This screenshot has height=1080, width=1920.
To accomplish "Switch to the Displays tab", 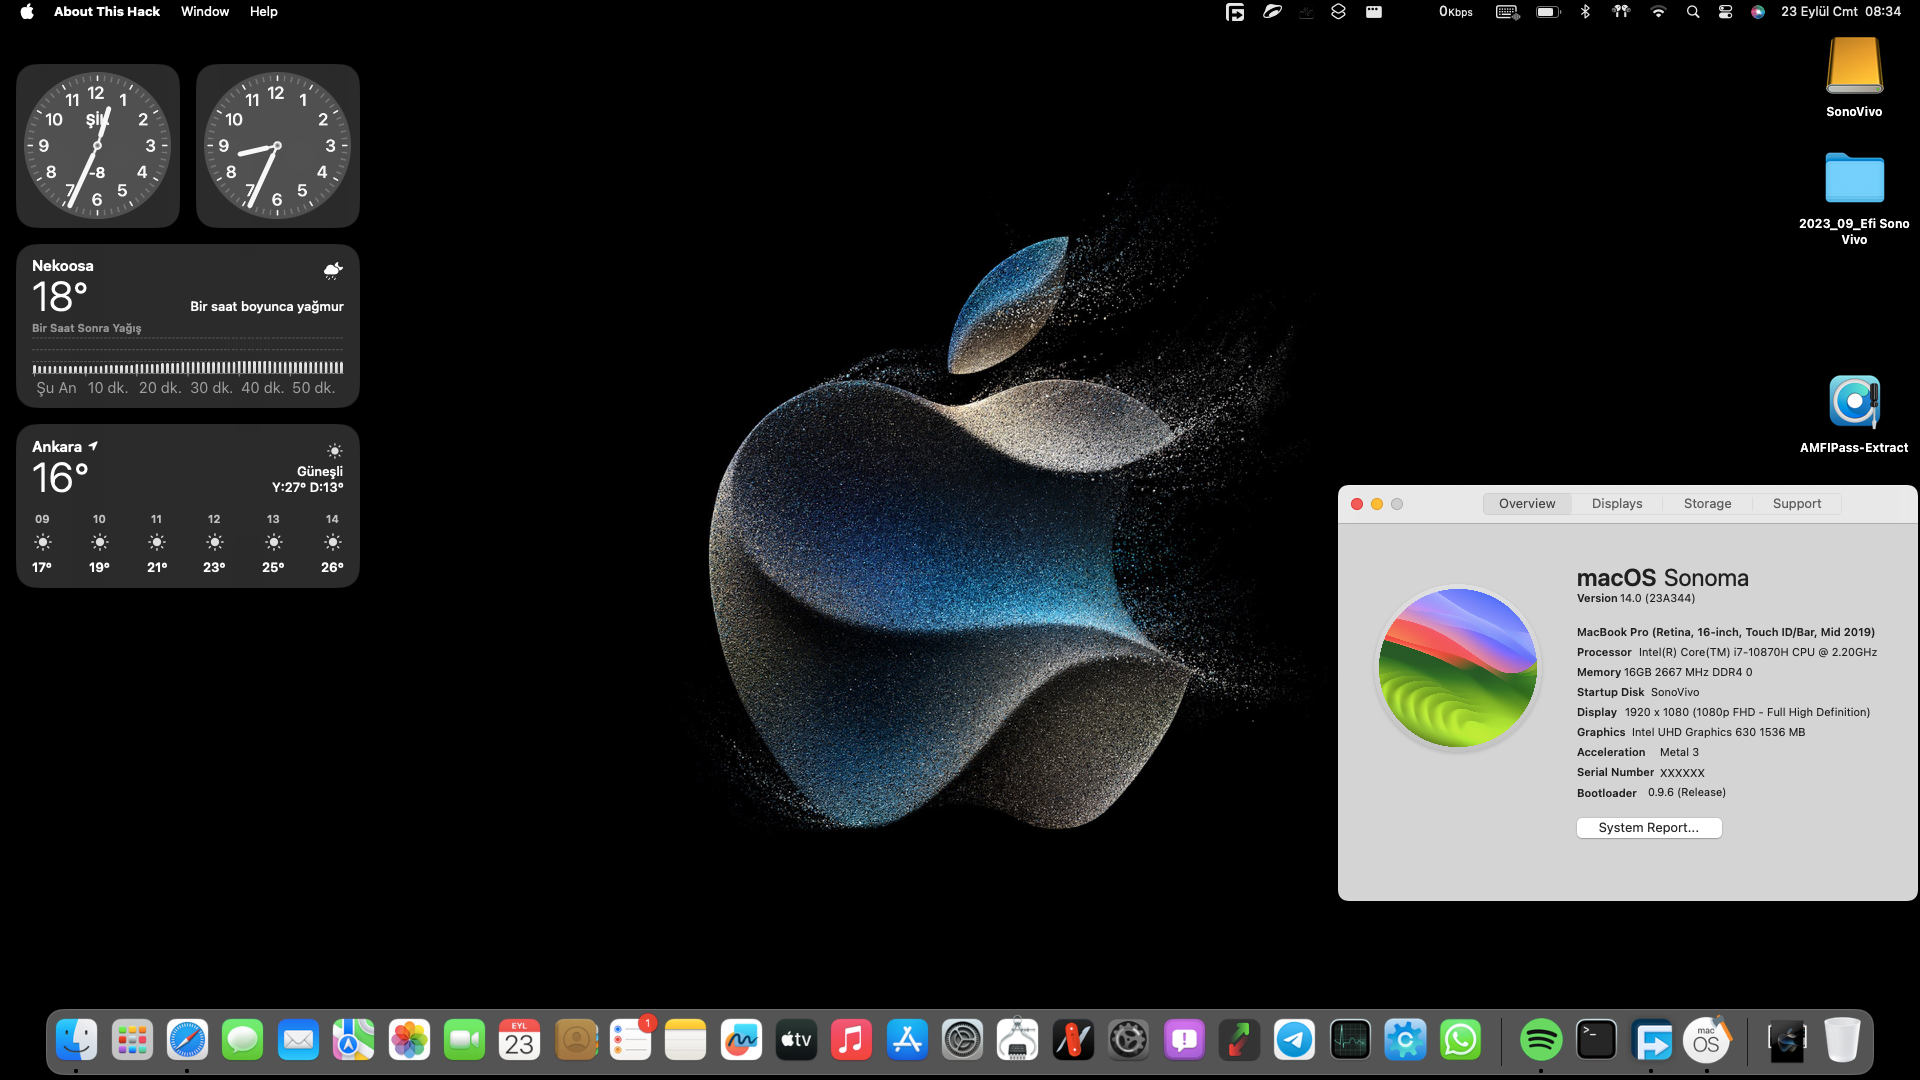I will tap(1617, 504).
